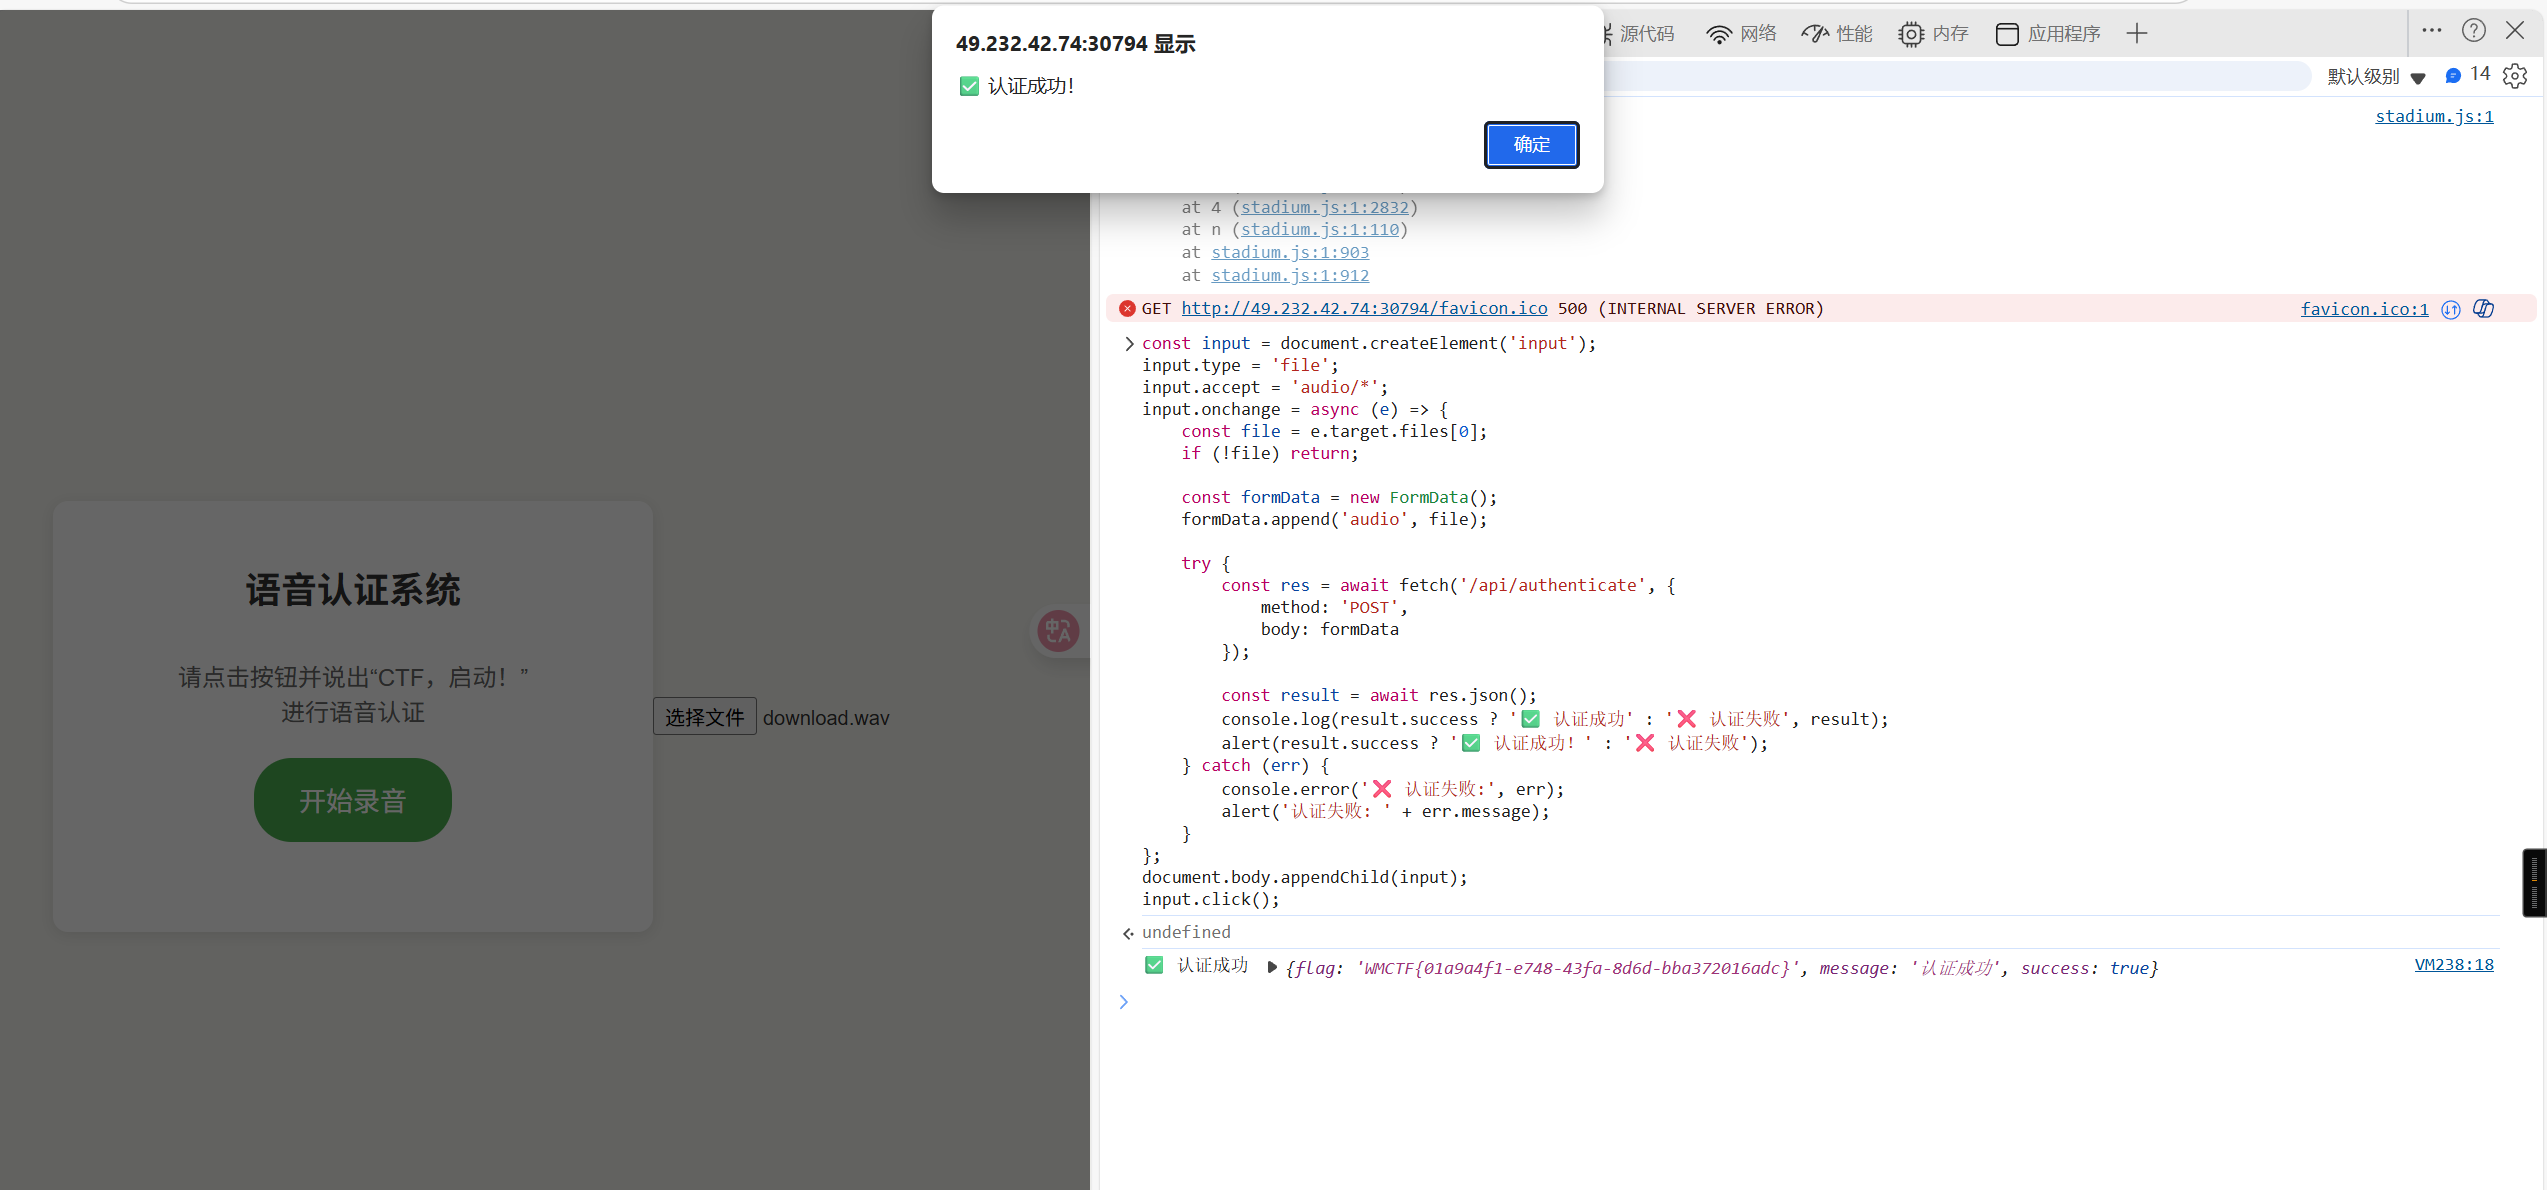Open the 内存 (Memory) panel tab
The image size is (2547, 1190).
[1934, 34]
